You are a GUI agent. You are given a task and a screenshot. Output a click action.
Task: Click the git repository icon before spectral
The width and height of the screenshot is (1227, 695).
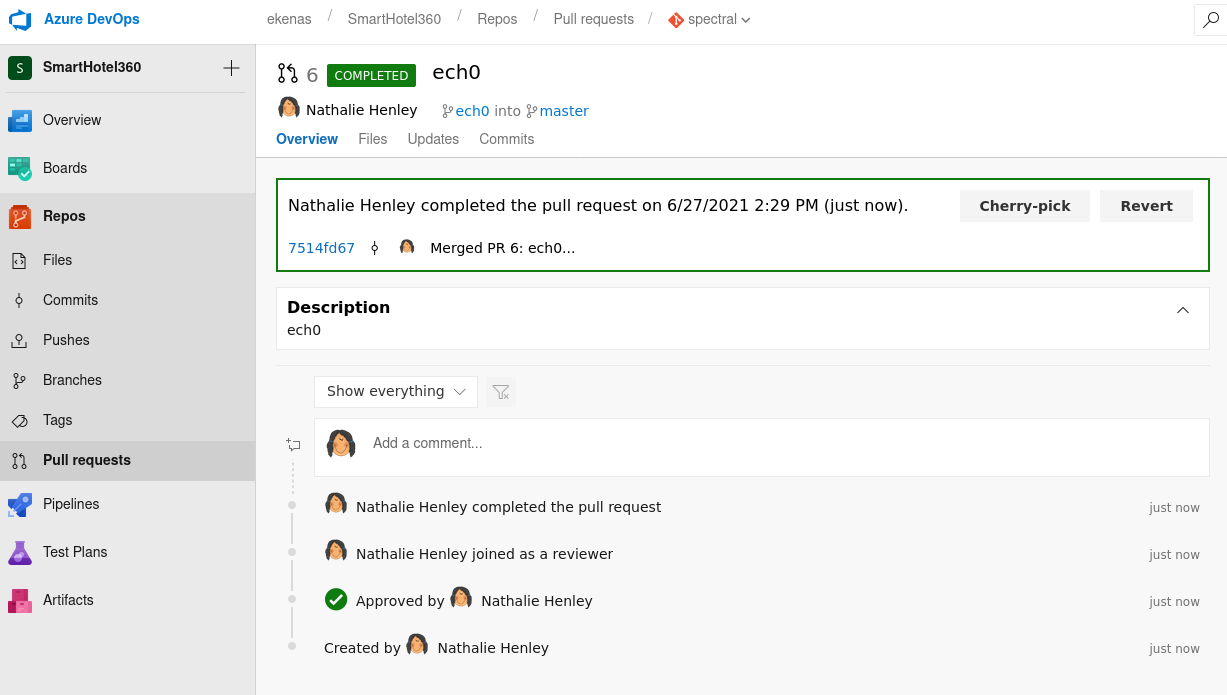click(x=676, y=19)
